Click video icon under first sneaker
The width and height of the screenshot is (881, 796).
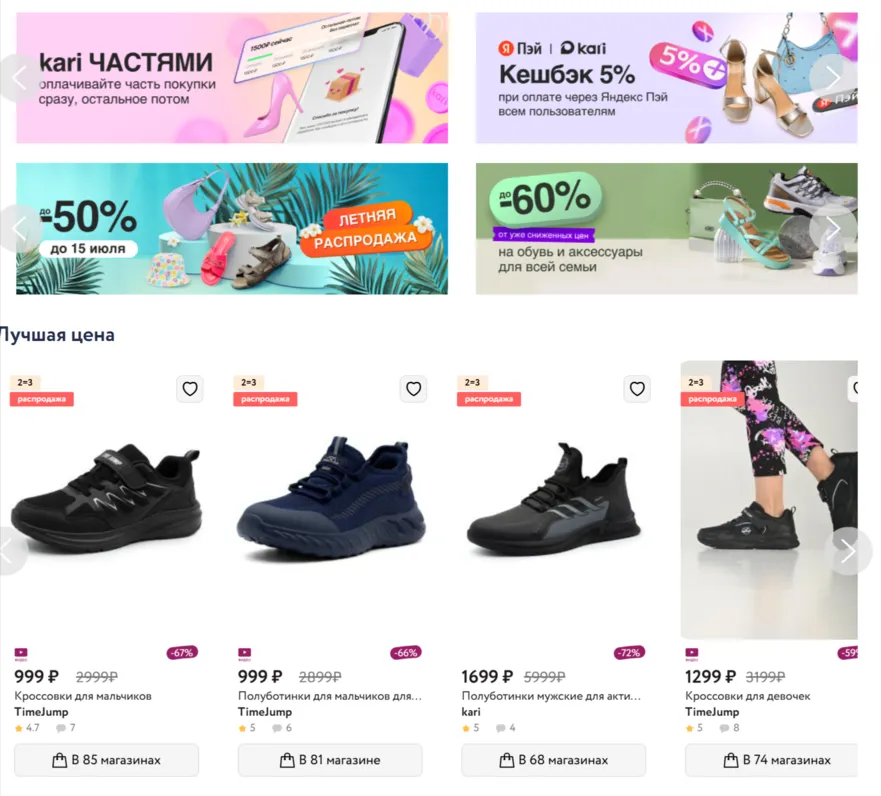pyautogui.click(x=21, y=653)
